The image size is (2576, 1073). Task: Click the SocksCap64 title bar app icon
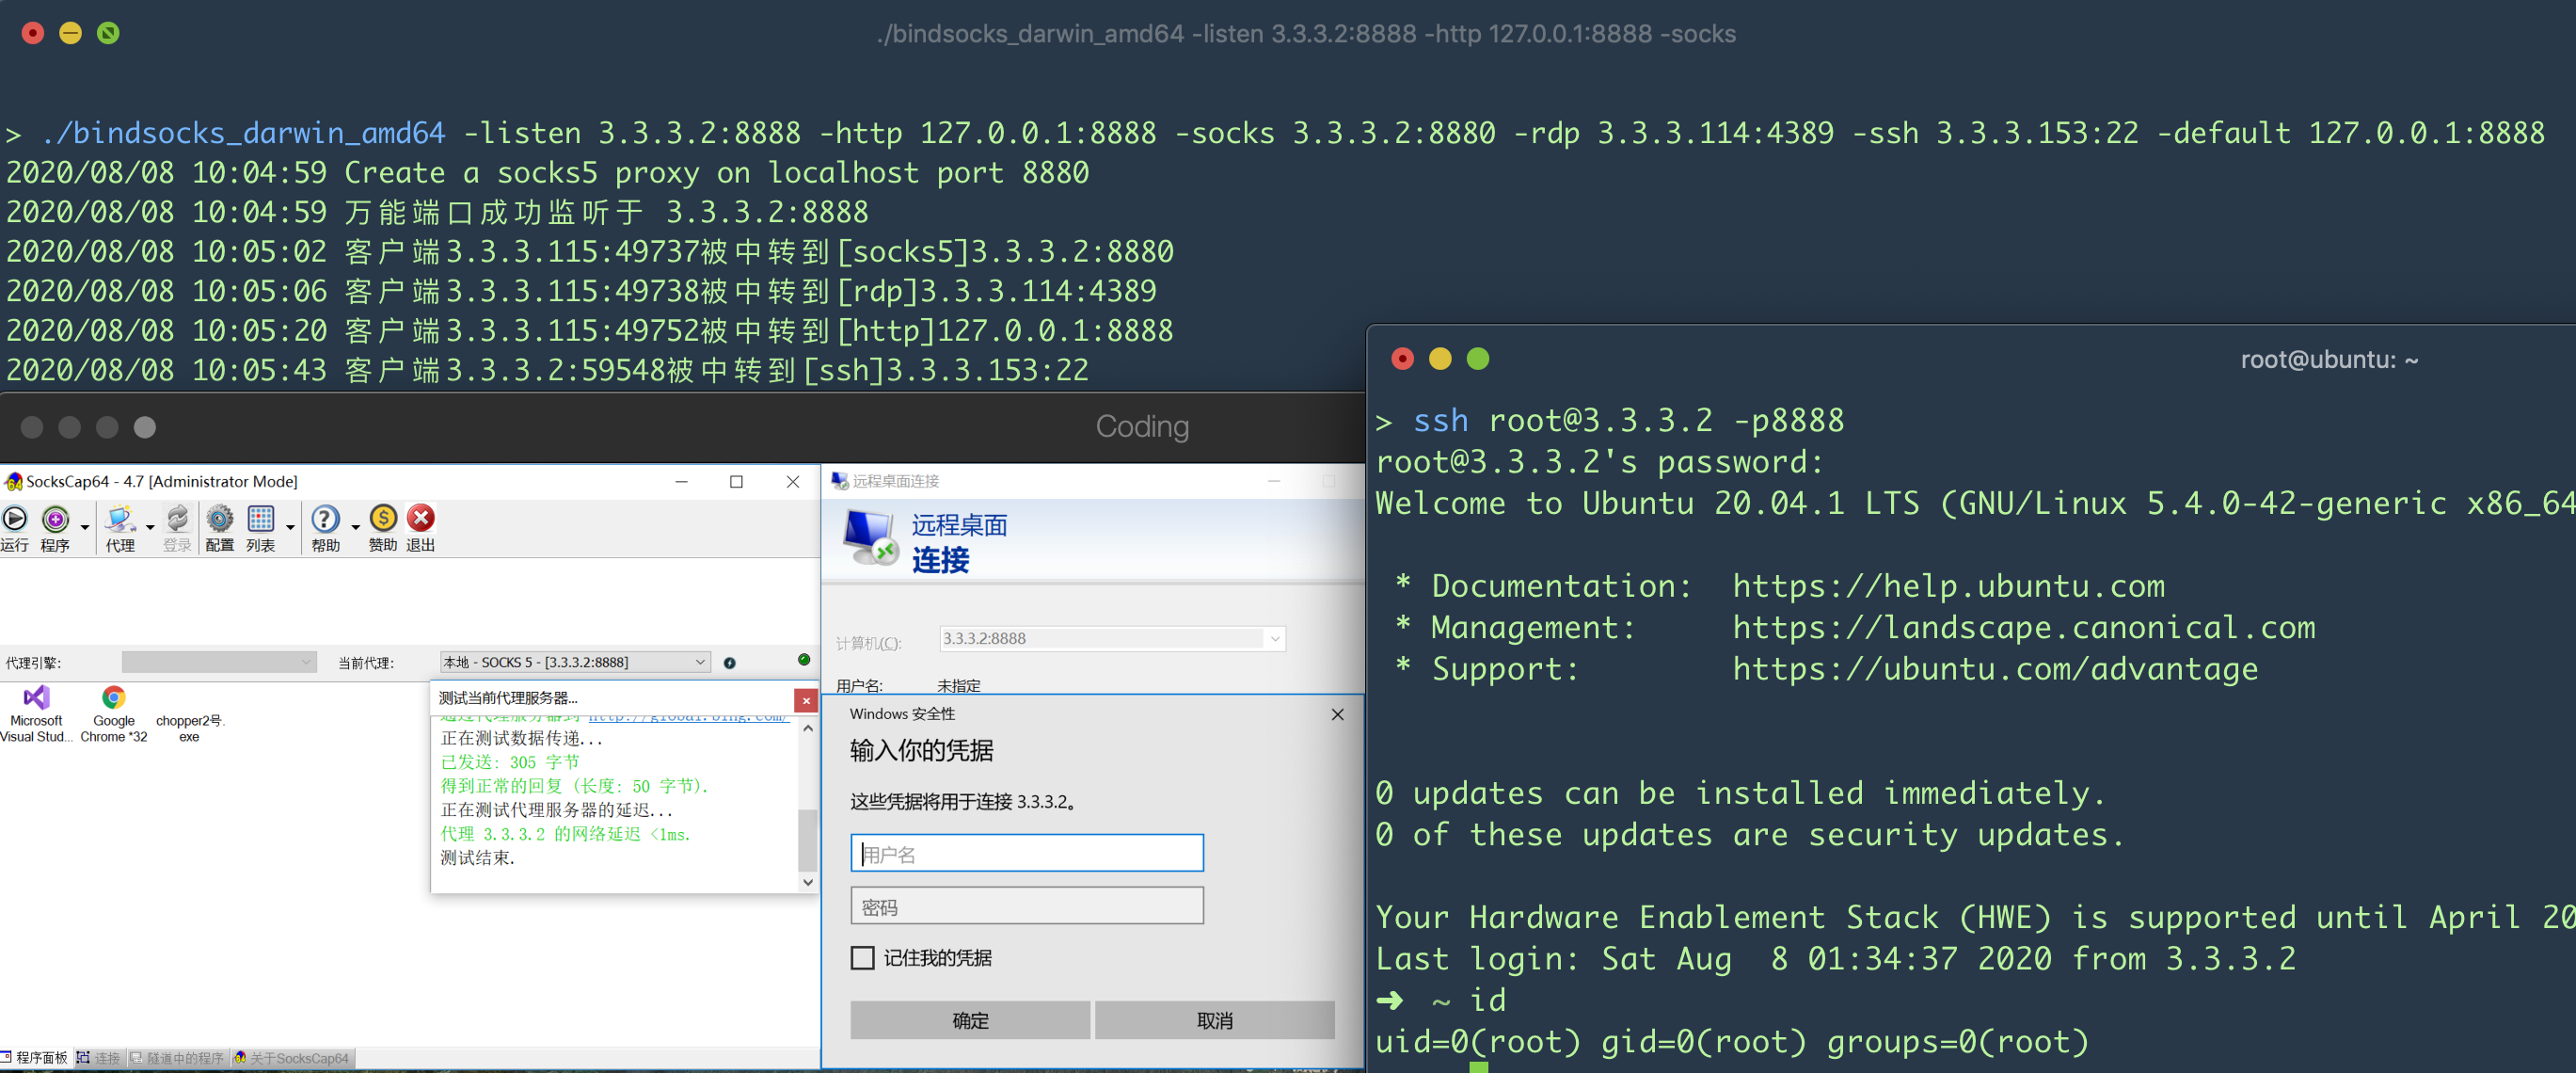coord(13,482)
